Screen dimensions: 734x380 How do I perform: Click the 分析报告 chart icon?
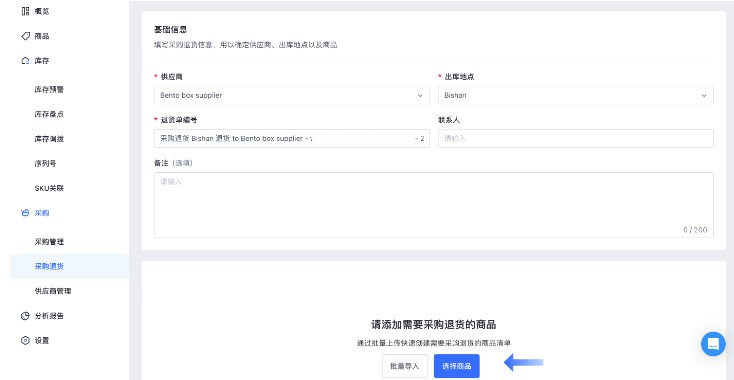click(25, 316)
